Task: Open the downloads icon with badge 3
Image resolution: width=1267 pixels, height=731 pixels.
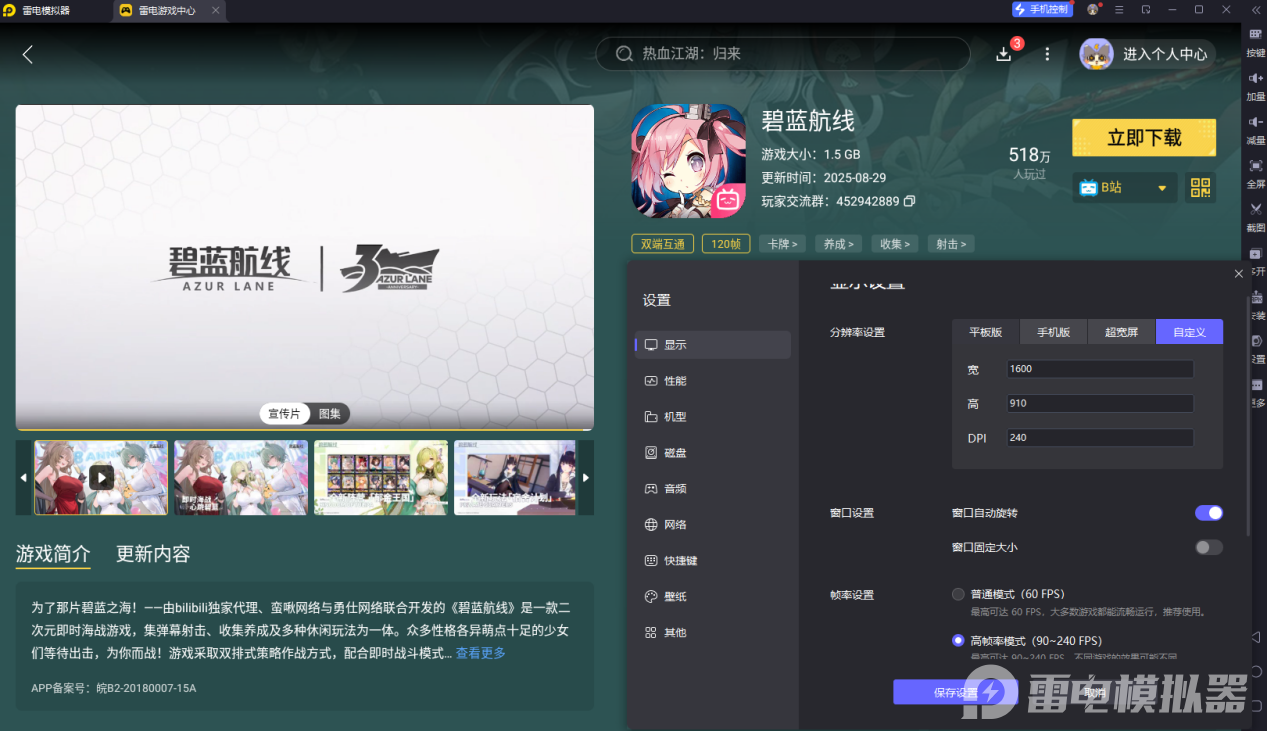Action: pyautogui.click(x=1004, y=54)
